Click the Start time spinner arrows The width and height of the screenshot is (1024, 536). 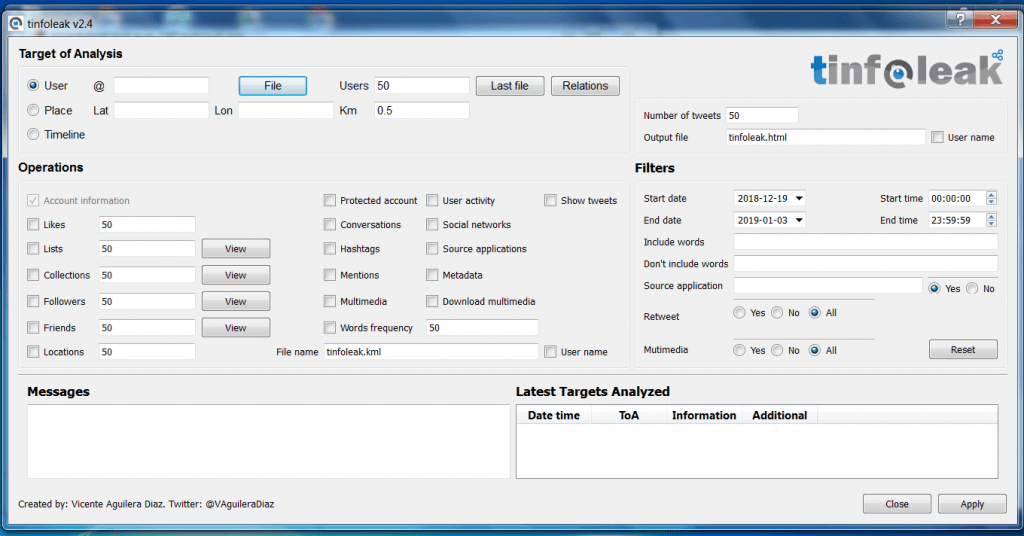[x=991, y=198]
